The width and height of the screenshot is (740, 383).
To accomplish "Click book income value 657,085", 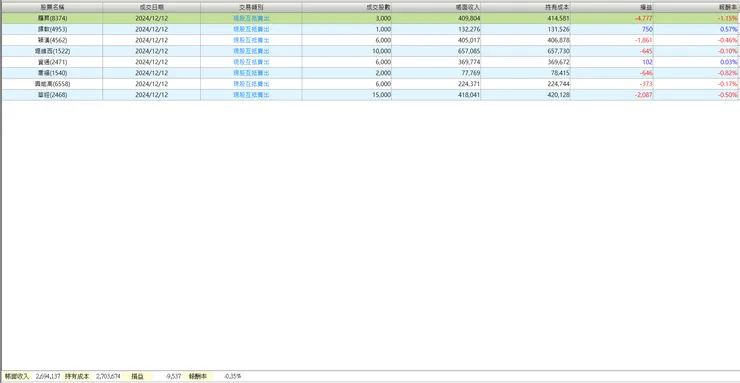I will click(x=470, y=51).
